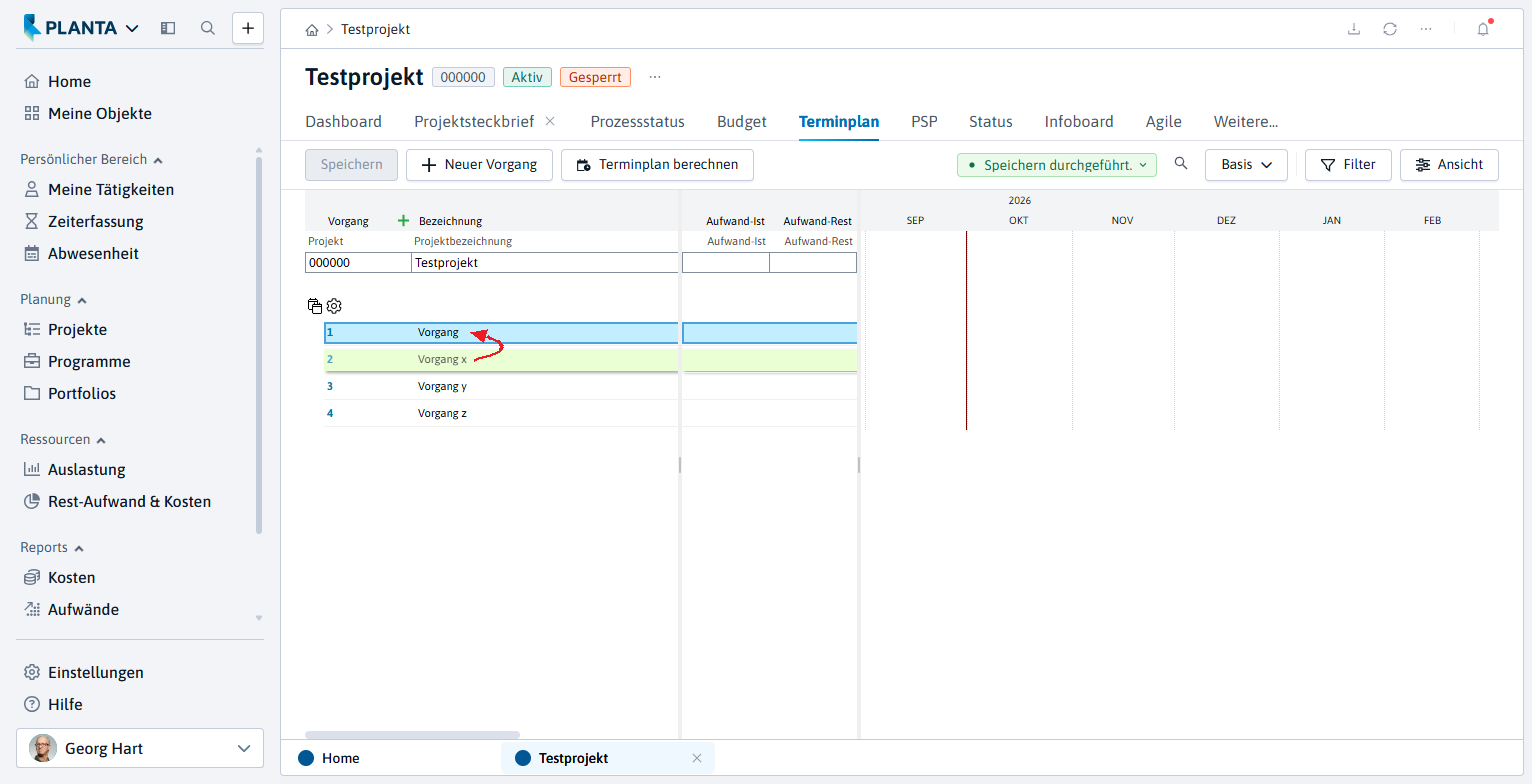Open the search magnifier in sidebar header

pyautogui.click(x=208, y=28)
